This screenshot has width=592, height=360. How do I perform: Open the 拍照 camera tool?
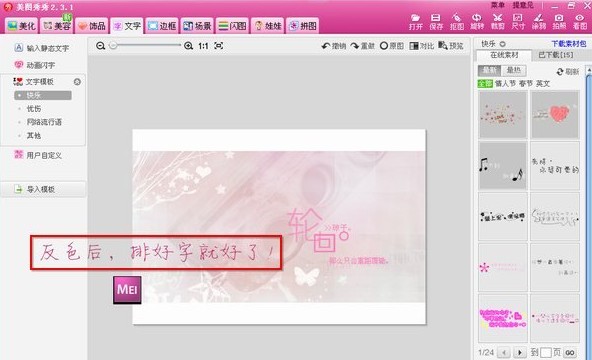(x=559, y=22)
